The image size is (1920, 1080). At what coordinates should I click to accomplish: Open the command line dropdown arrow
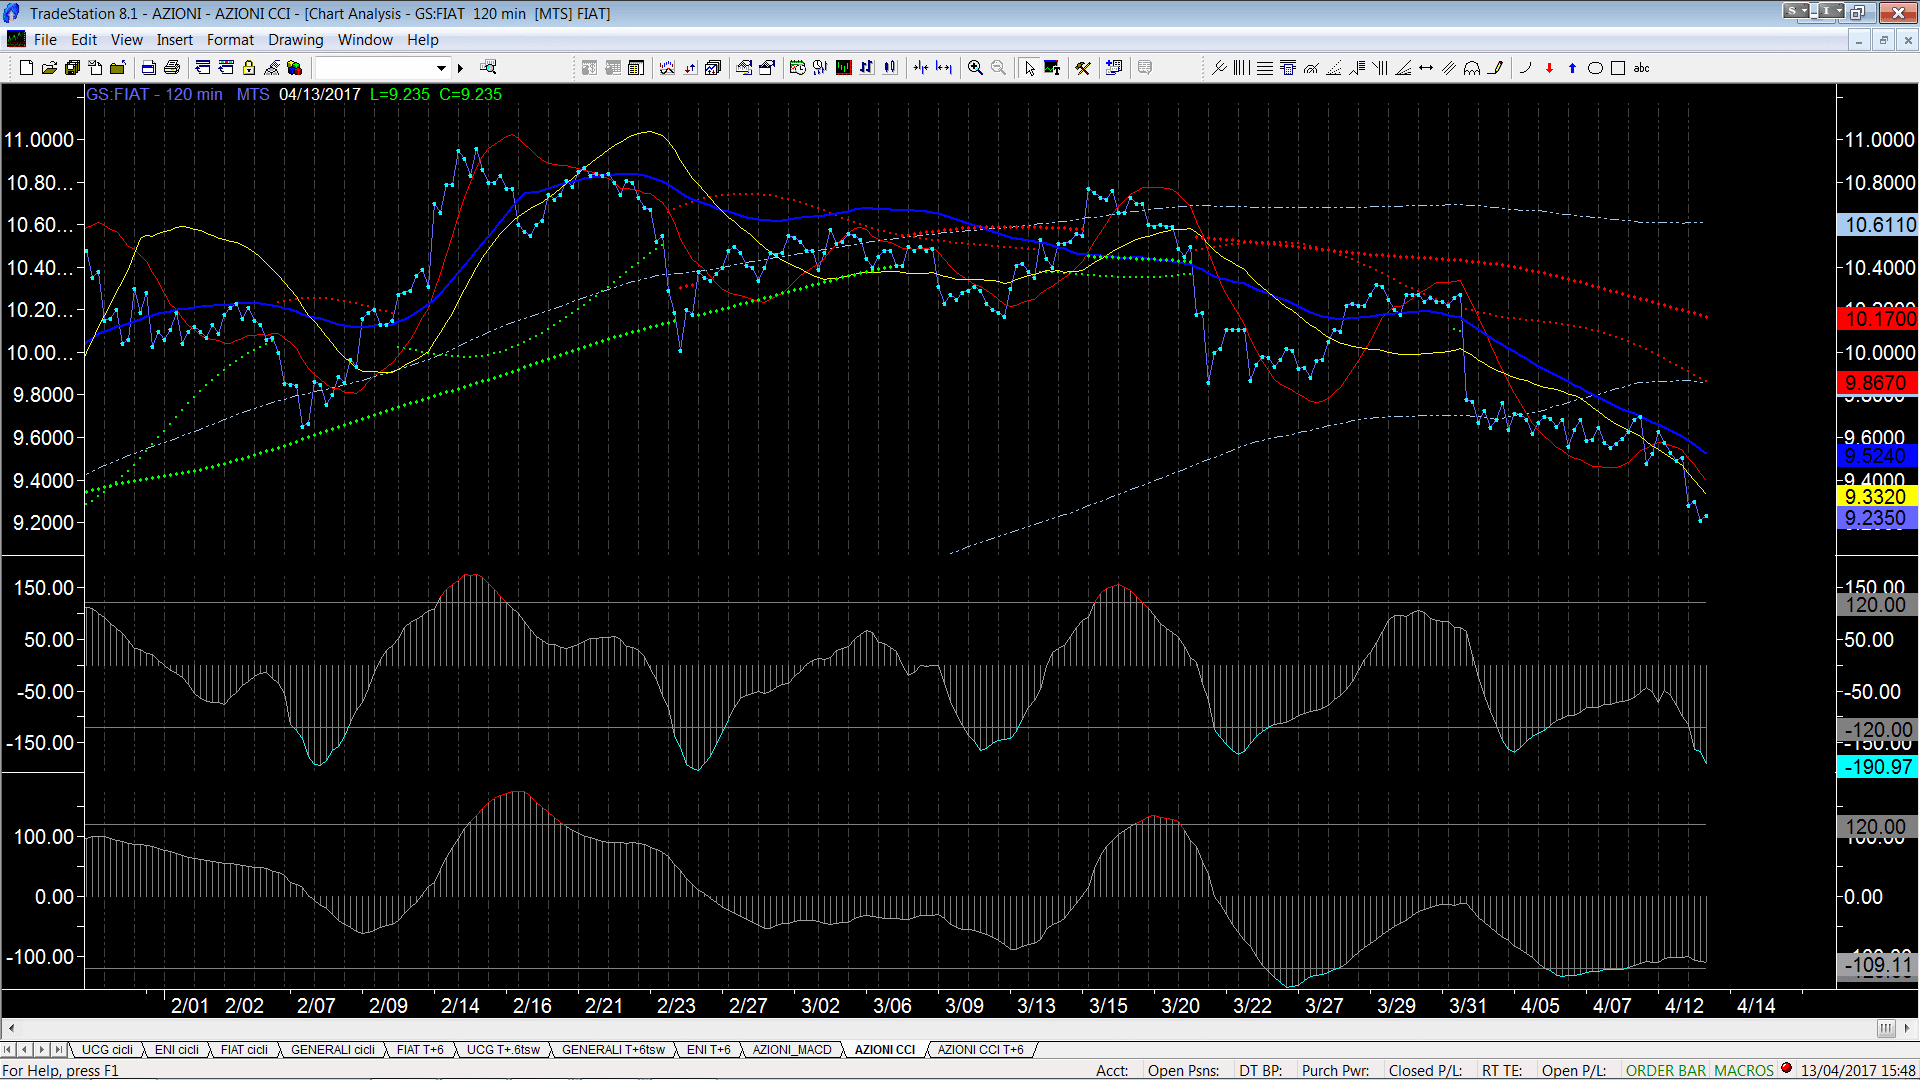click(441, 68)
